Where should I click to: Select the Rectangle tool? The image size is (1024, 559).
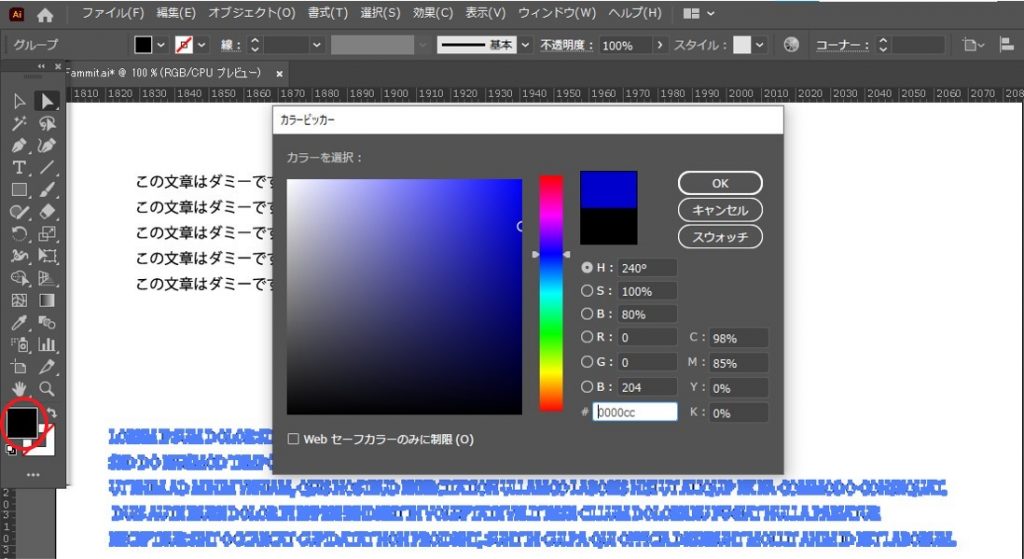[x=19, y=189]
